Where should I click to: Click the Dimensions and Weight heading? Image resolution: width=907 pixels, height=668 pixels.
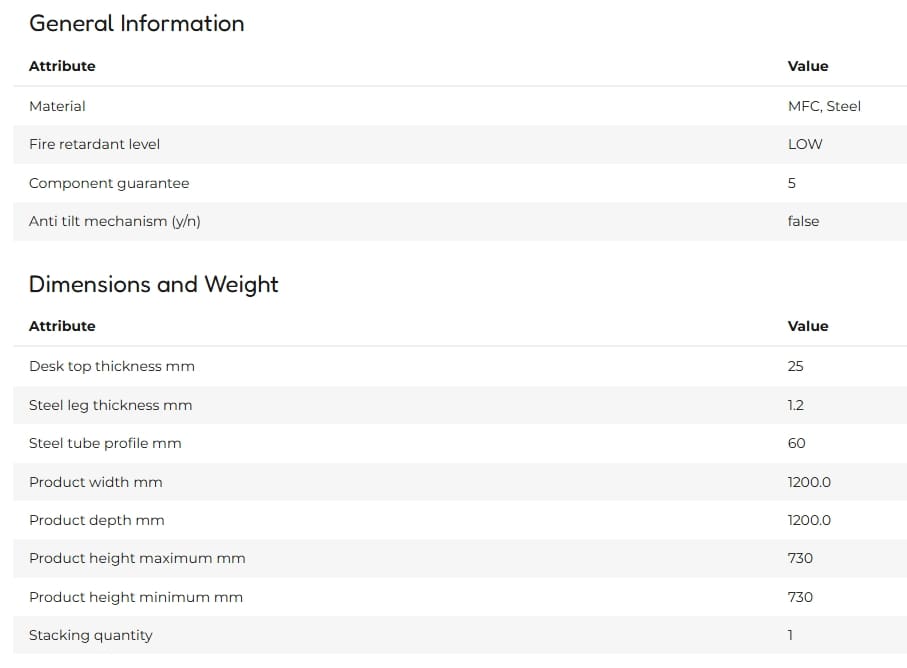click(x=153, y=285)
